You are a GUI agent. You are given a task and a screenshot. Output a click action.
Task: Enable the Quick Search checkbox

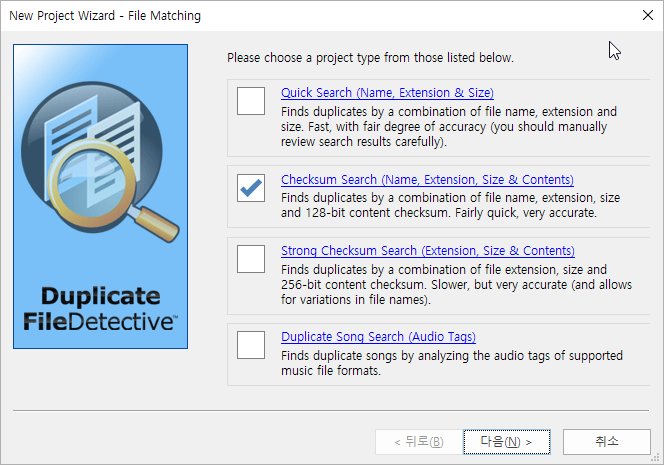click(x=251, y=101)
